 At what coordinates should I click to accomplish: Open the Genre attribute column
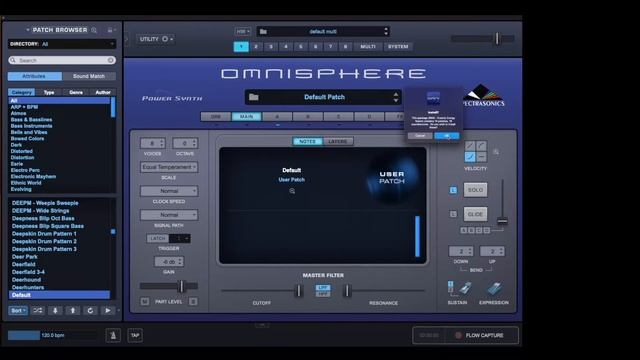pos(76,92)
